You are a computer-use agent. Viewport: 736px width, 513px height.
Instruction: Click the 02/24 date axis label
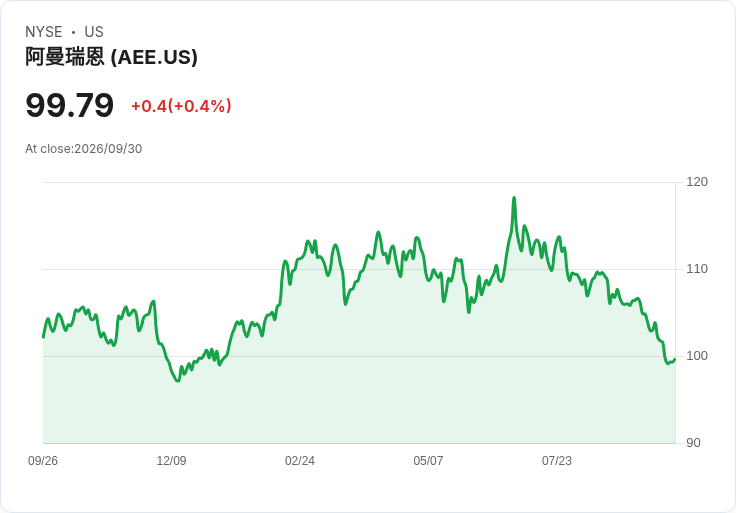[299, 461]
